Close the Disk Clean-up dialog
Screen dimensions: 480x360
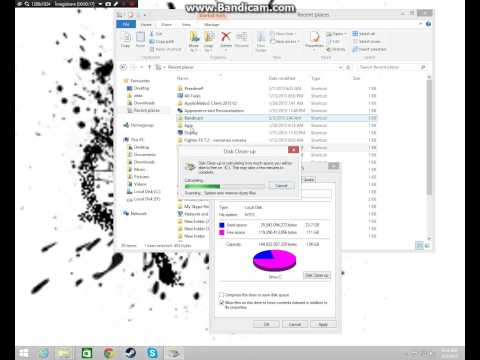(293, 150)
